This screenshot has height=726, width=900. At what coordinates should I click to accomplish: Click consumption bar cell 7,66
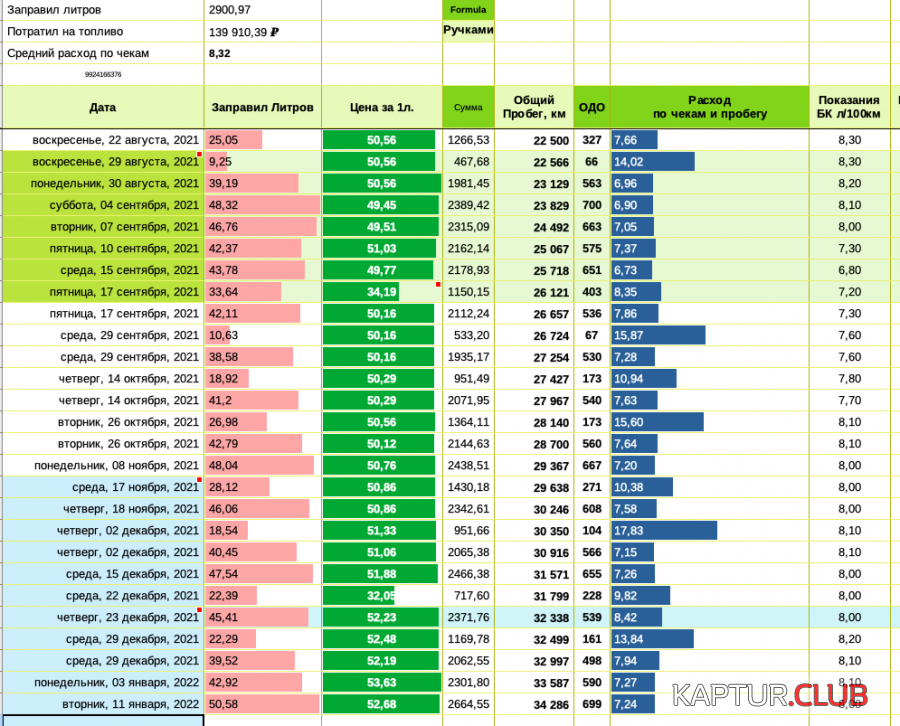(710, 140)
